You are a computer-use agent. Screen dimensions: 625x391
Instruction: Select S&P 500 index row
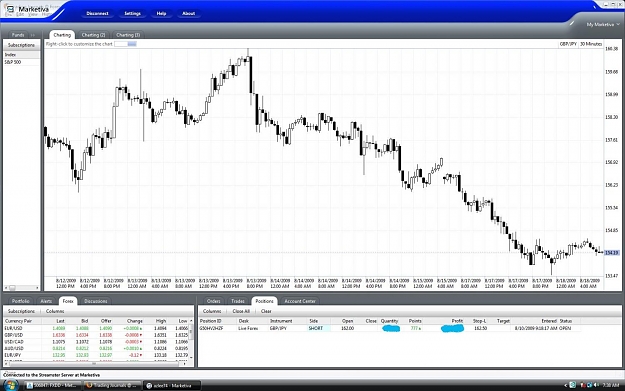[x=22, y=62]
